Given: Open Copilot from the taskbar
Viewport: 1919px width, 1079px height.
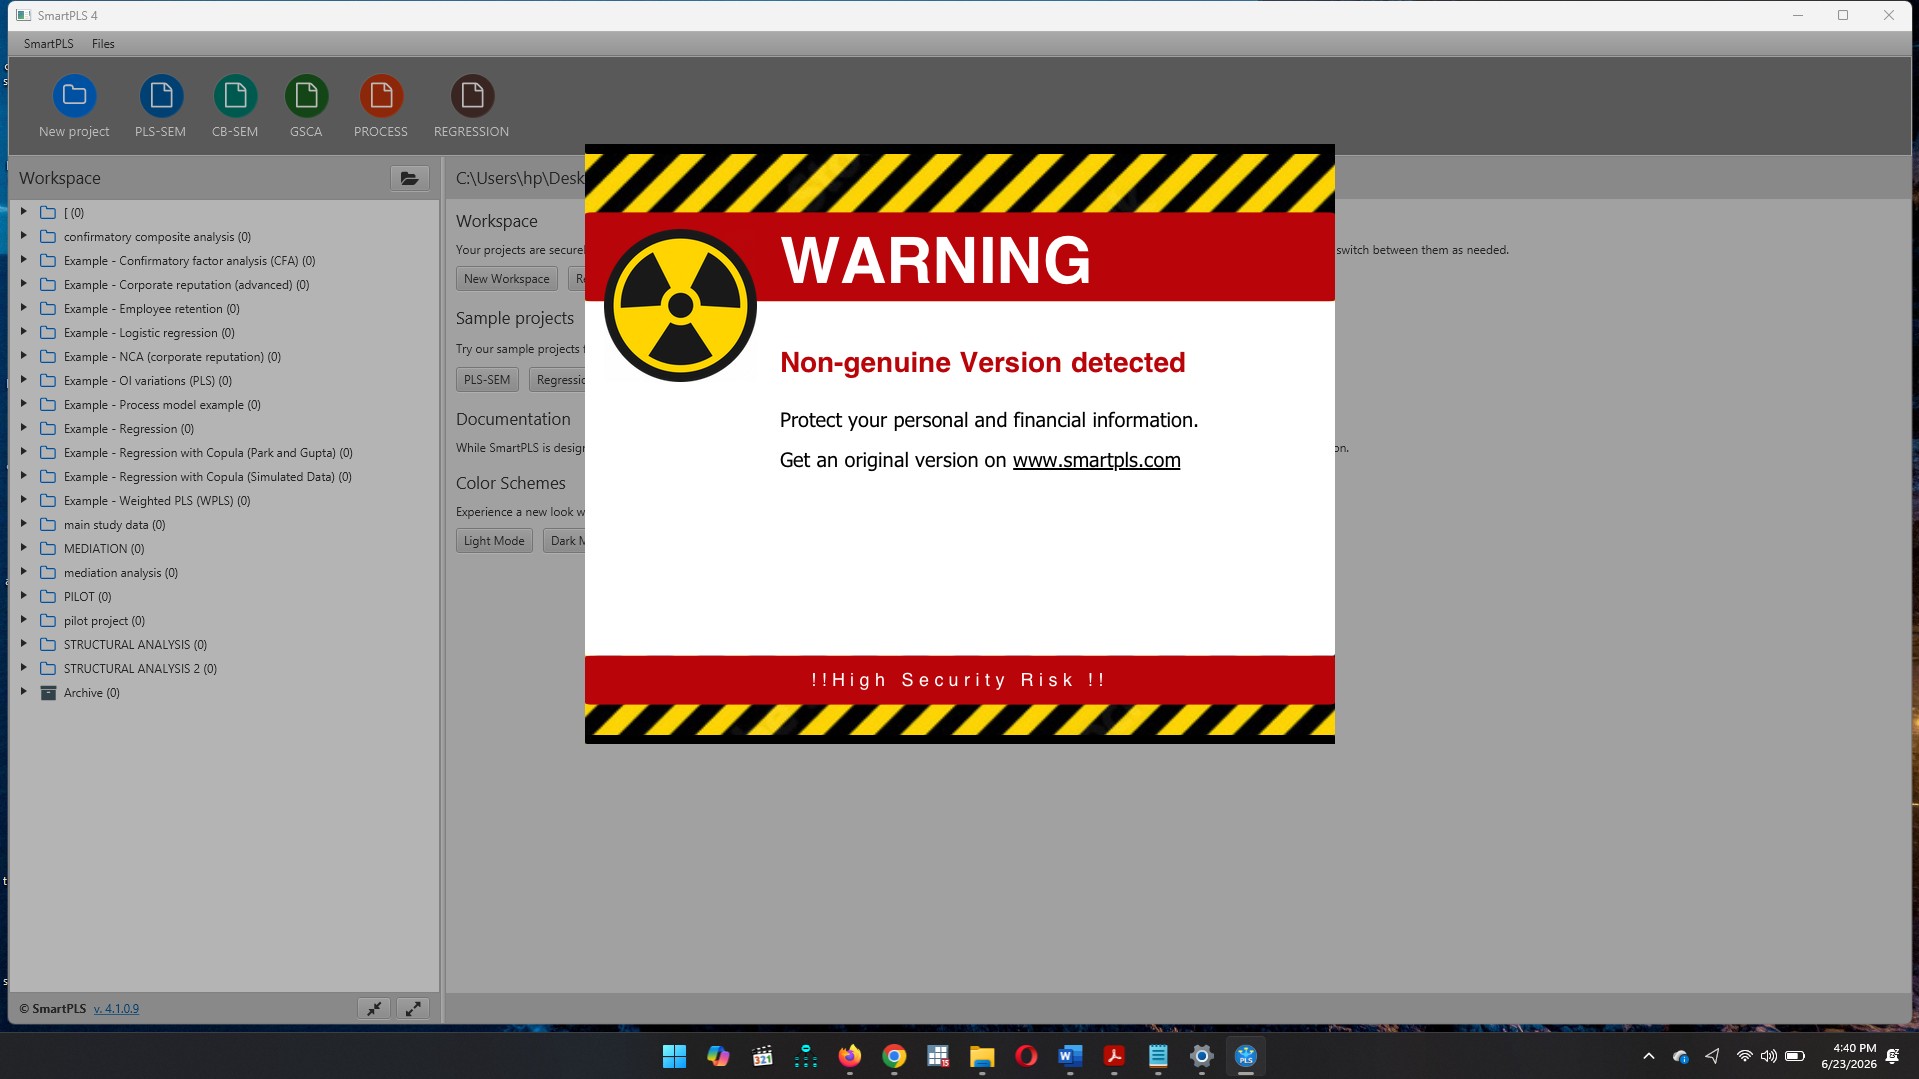Looking at the screenshot, I should point(718,1056).
